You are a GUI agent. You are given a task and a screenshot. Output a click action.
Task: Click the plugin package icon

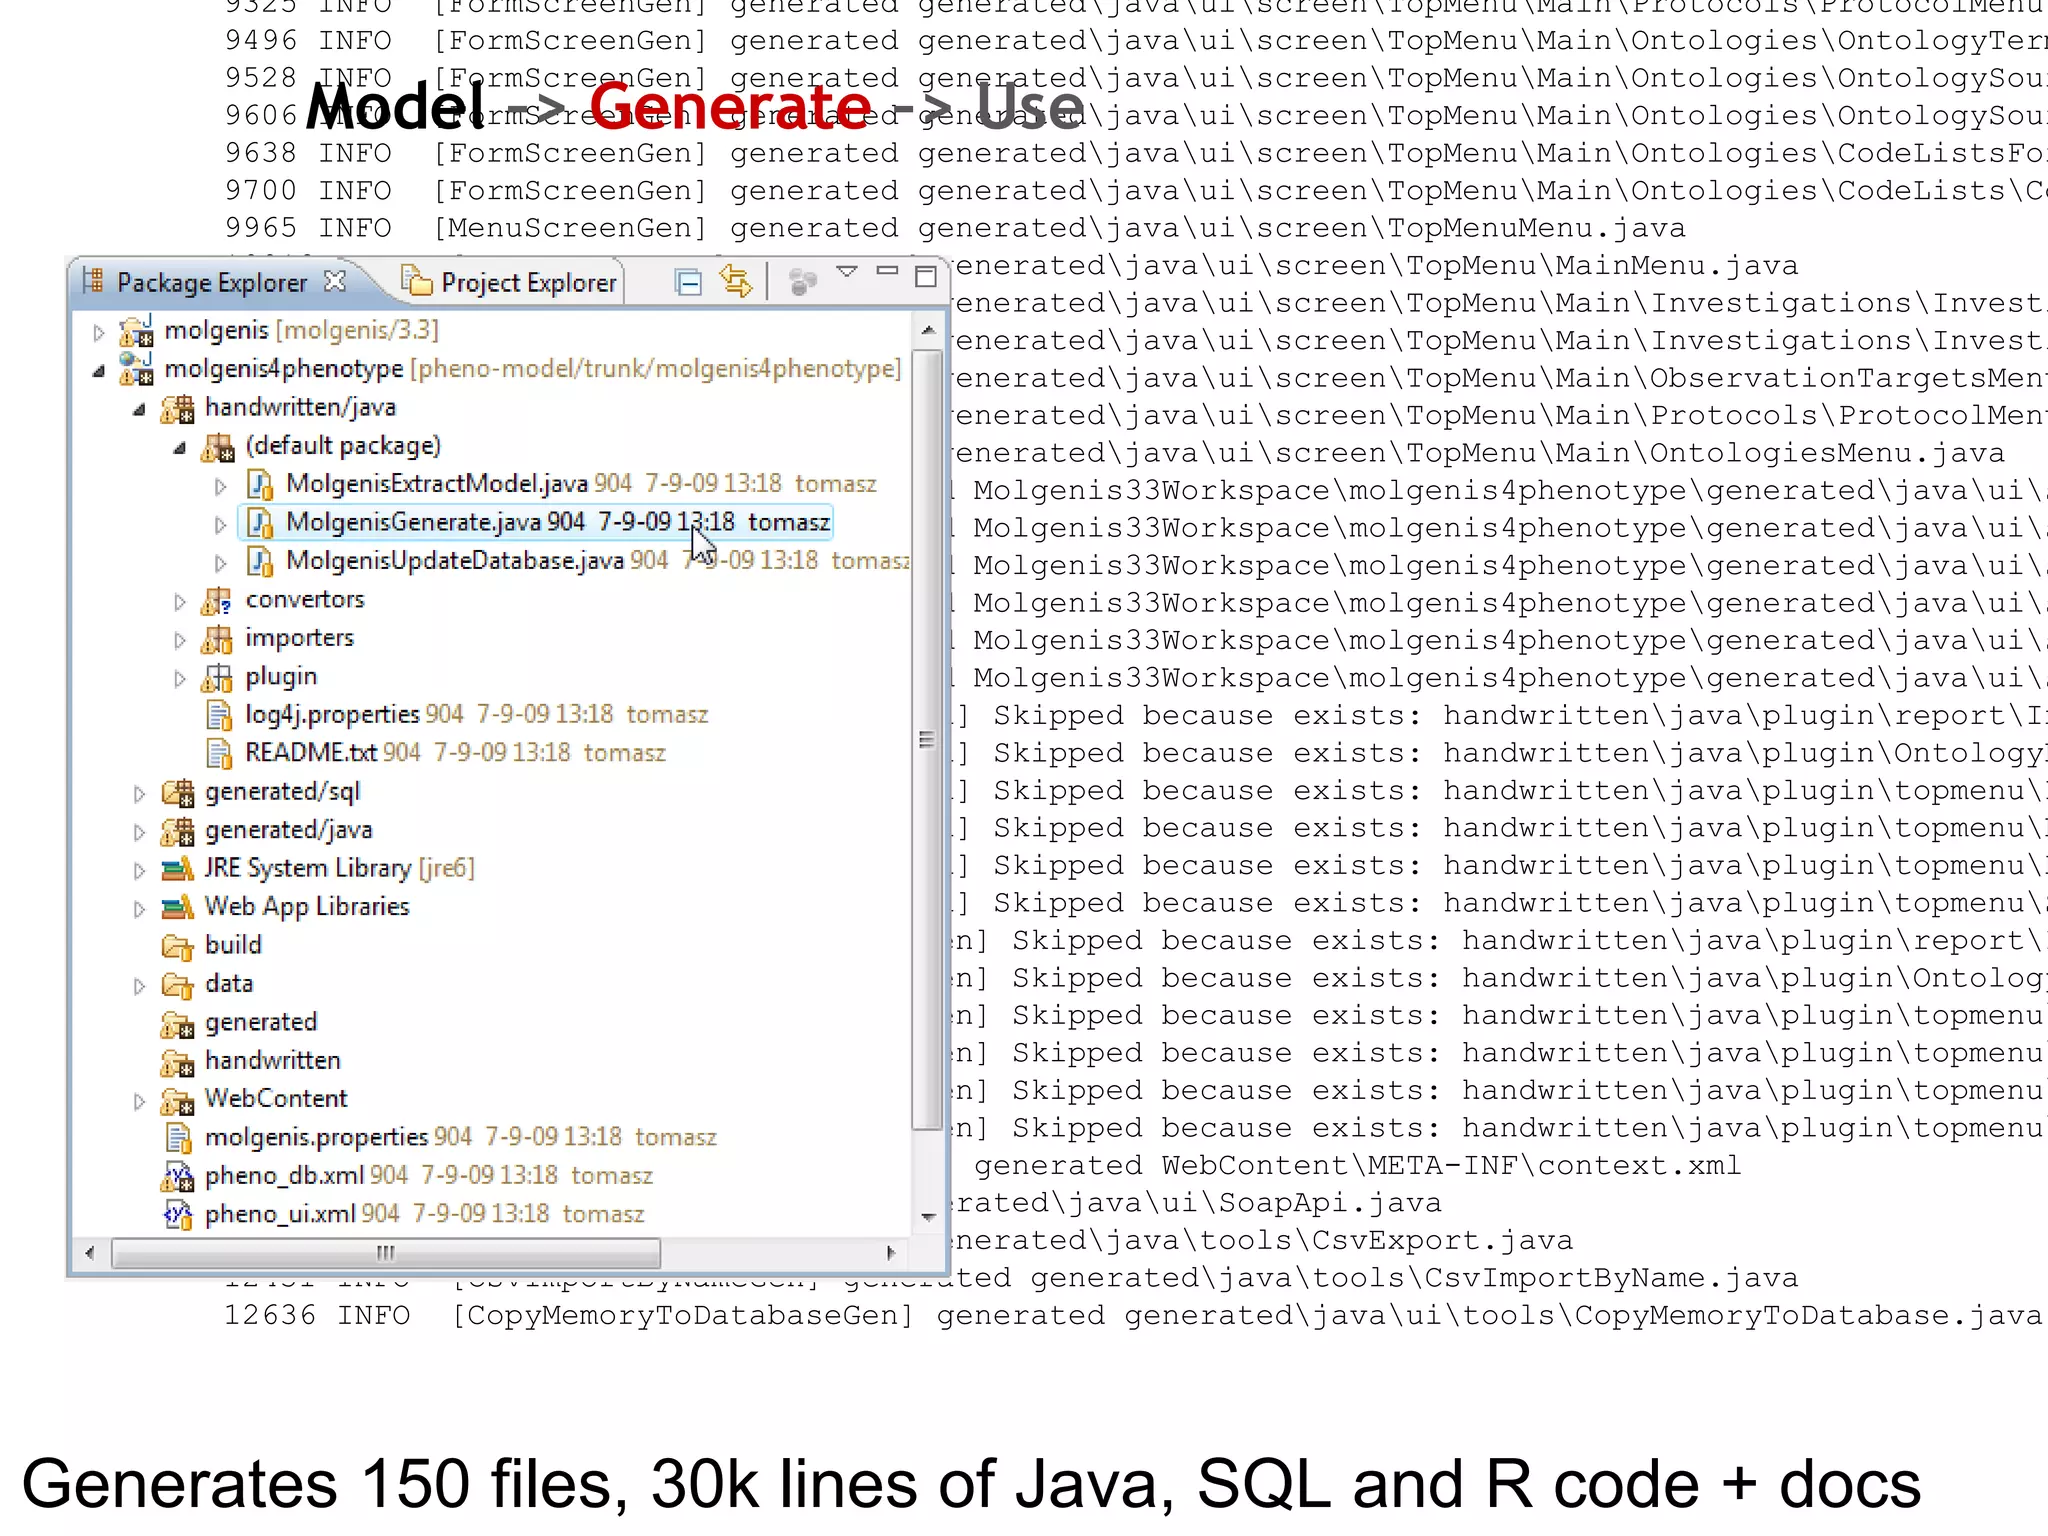pyautogui.click(x=217, y=678)
